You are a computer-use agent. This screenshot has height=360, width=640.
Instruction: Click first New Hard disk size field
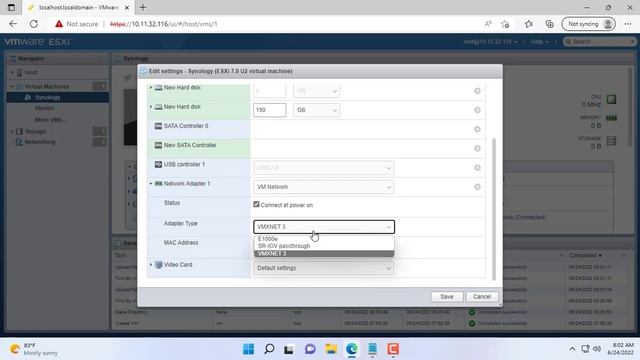269,91
